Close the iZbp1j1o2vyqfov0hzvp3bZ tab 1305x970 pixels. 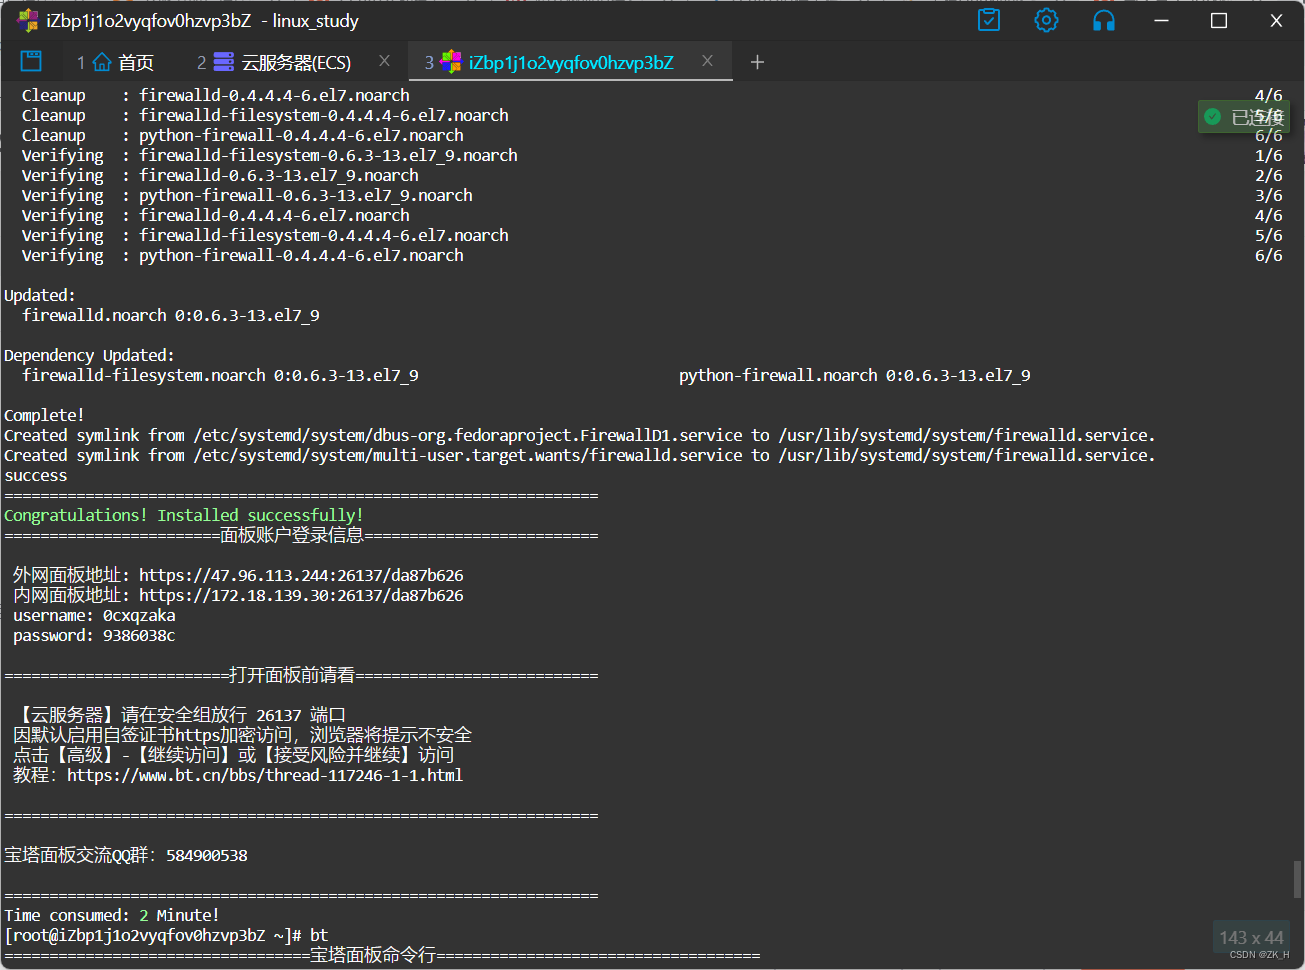[707, 61]
